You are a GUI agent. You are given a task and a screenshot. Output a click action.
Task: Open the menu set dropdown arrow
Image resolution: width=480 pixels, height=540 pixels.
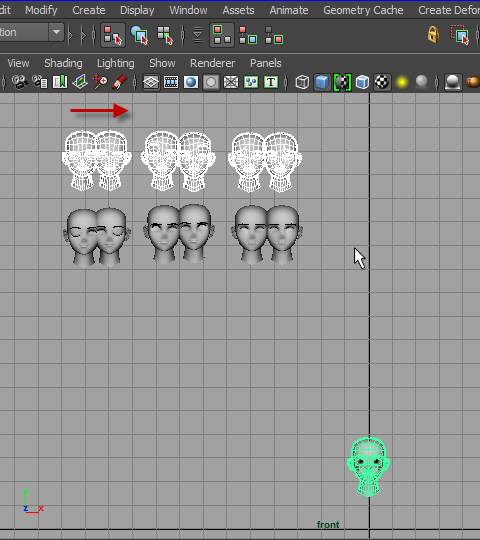56,32
